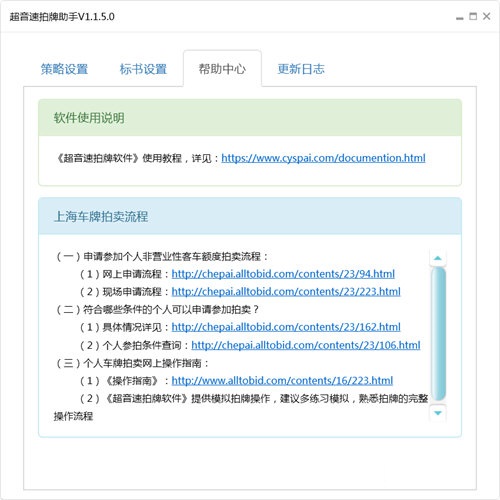The width and height of the screenshot is (500, 500).
Task: Open the 操作指南 link ending 16/223.html
Action: (282, 380)
